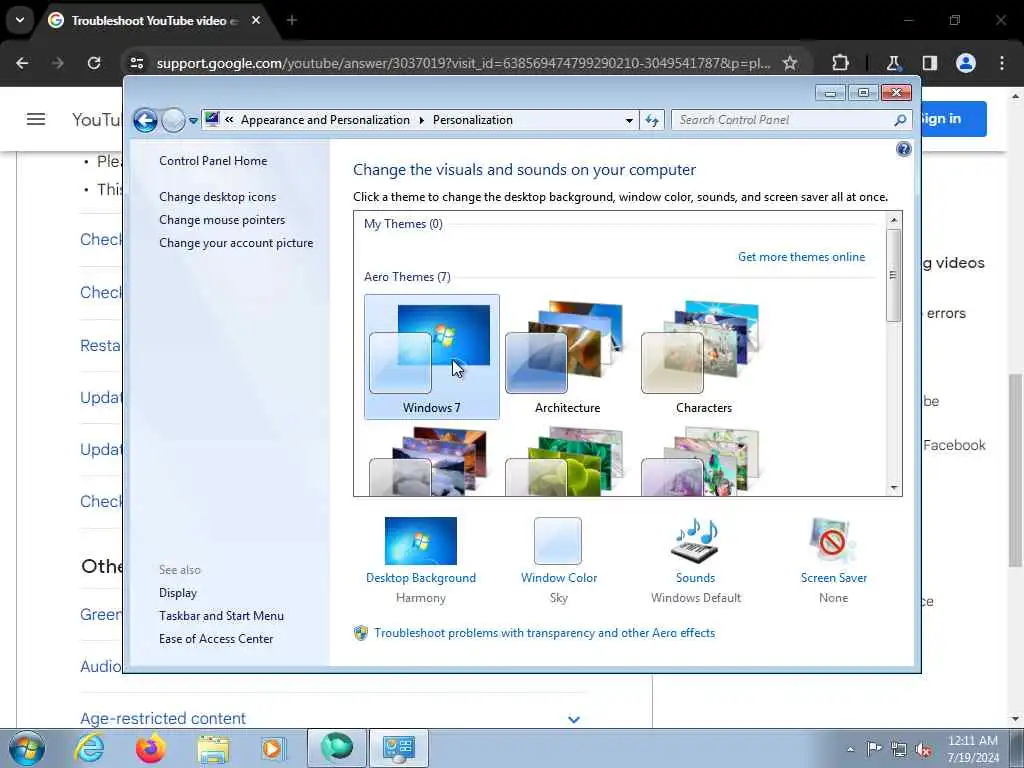Reload the Chrome page

click(x=94, y=63)
